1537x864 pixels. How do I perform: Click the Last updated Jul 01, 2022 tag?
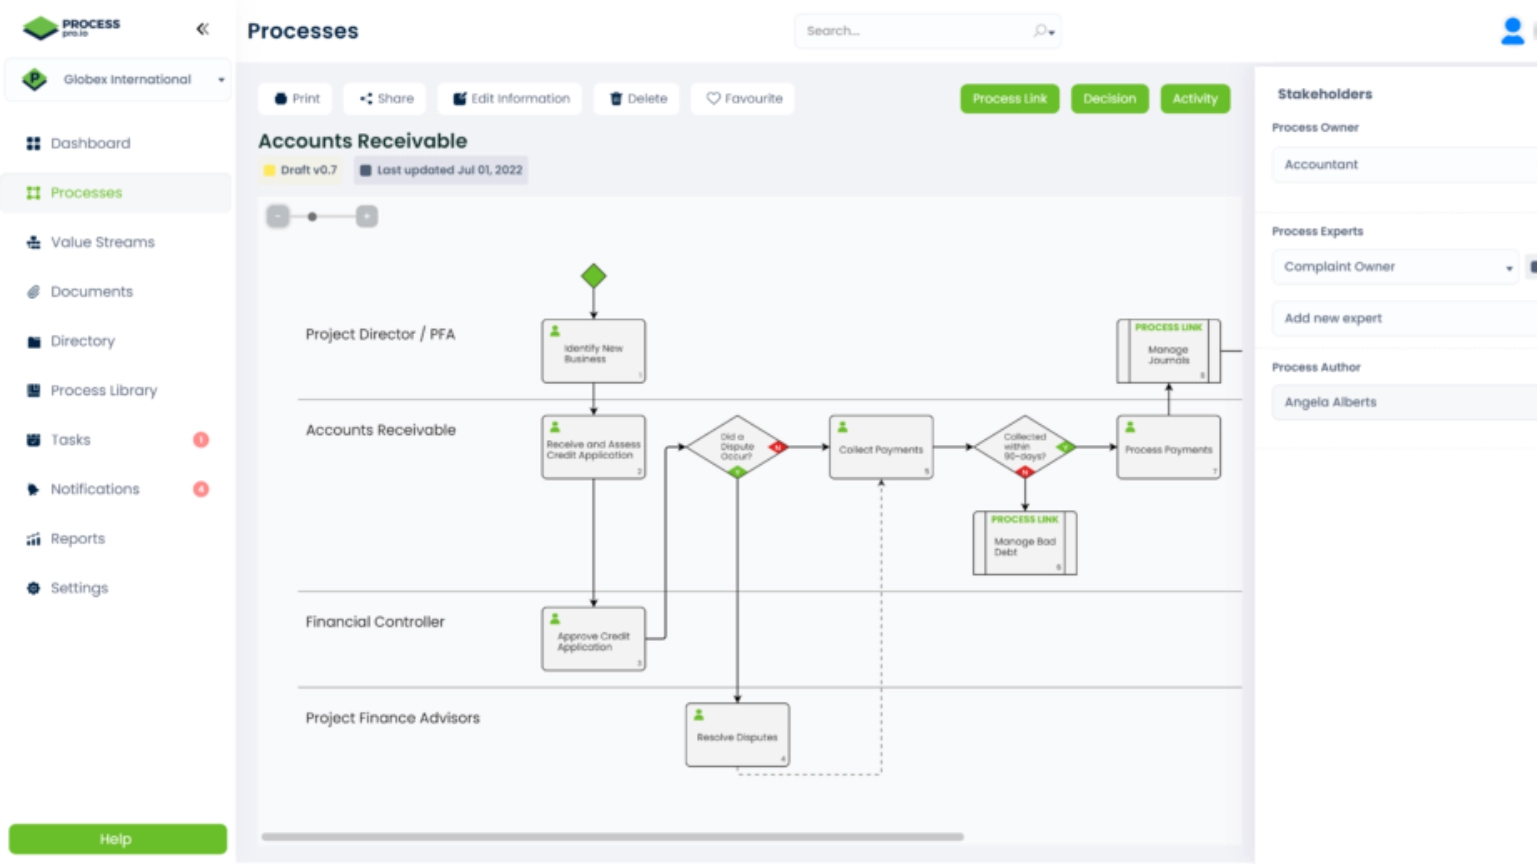click(x=441, y=170)
